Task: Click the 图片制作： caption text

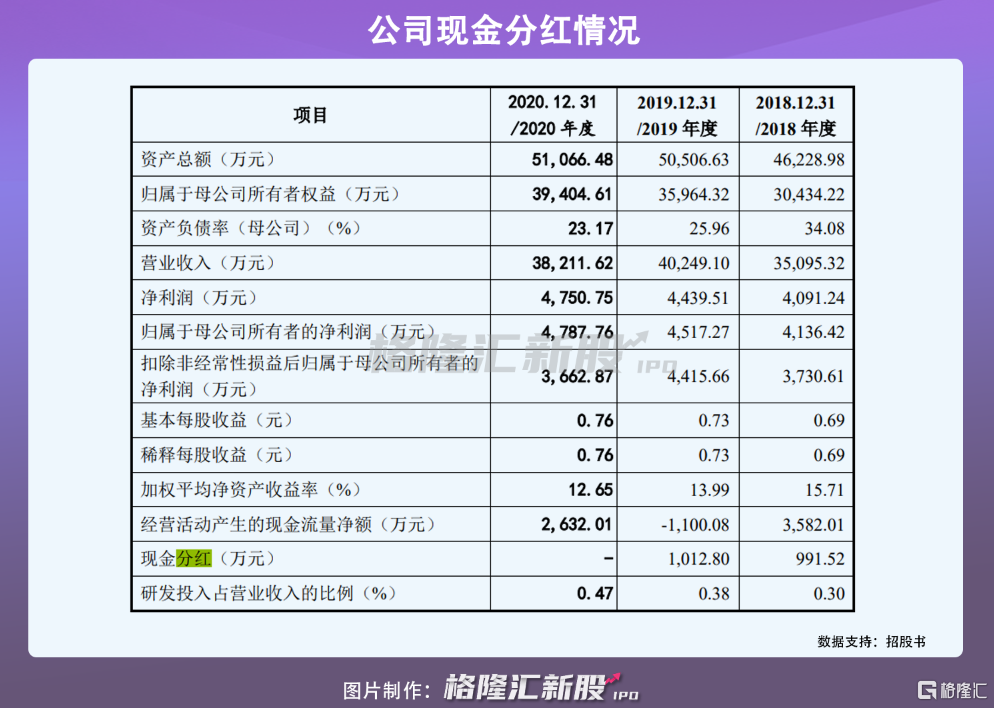Action: point(389,690)
